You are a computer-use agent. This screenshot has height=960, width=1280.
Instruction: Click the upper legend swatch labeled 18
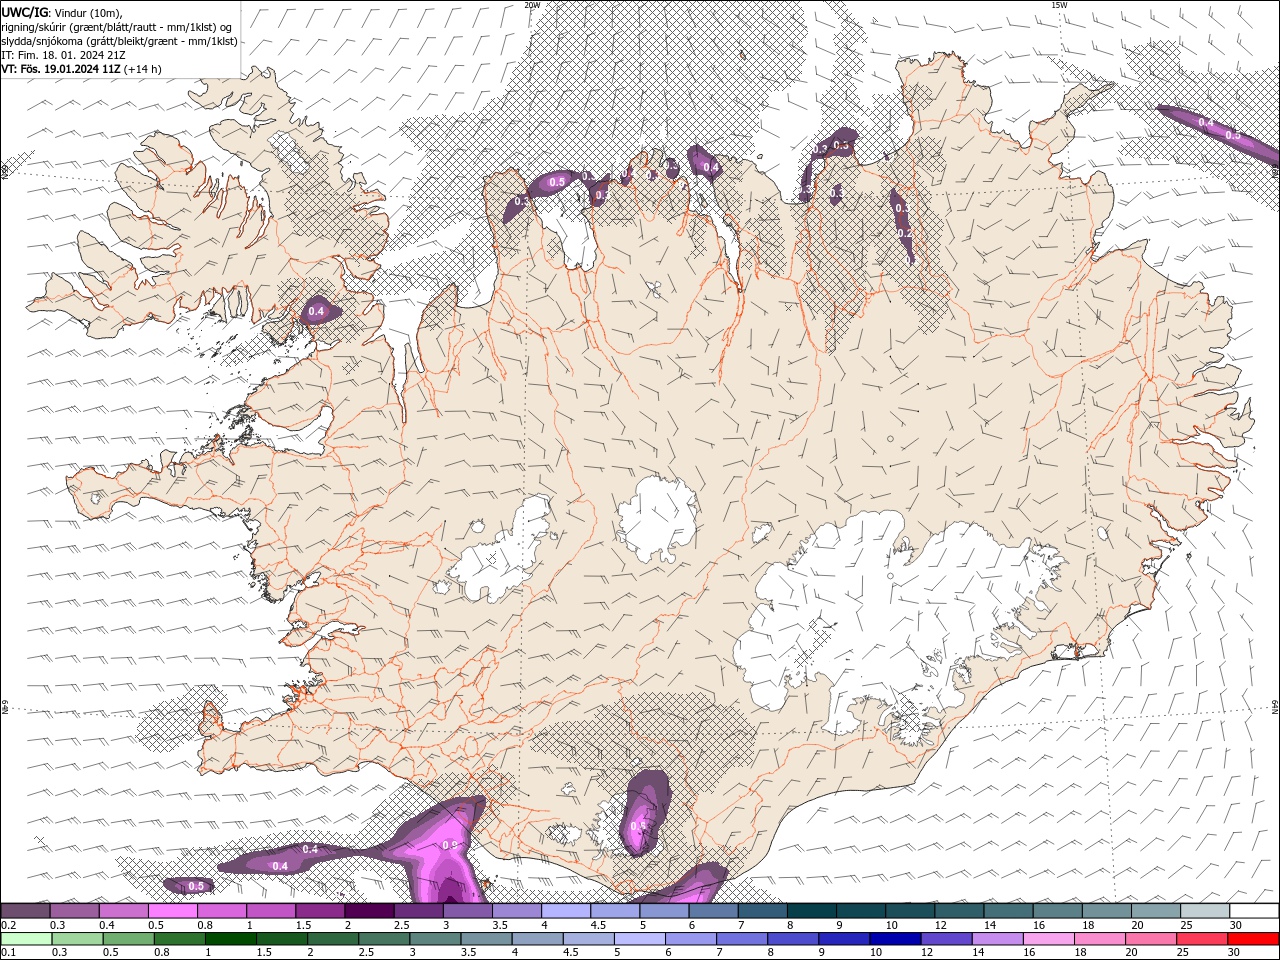[x=1106, y=911]
